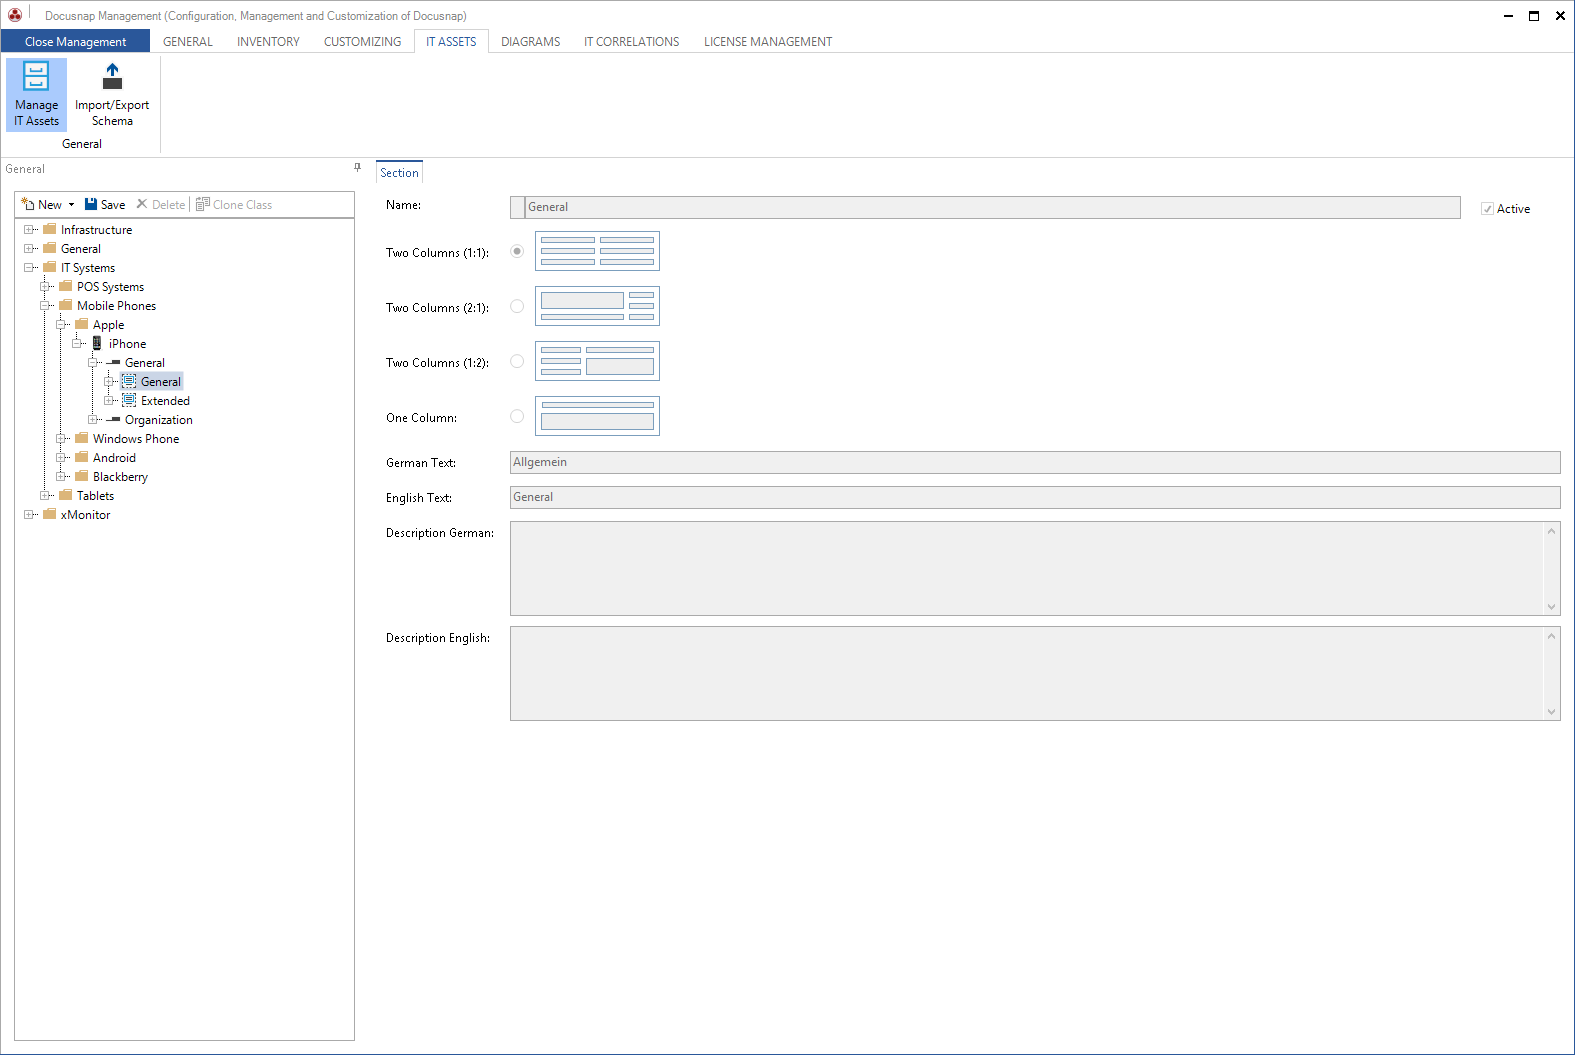Expand the Extended section node
1575x1055 pixels.
pos(109,400)
